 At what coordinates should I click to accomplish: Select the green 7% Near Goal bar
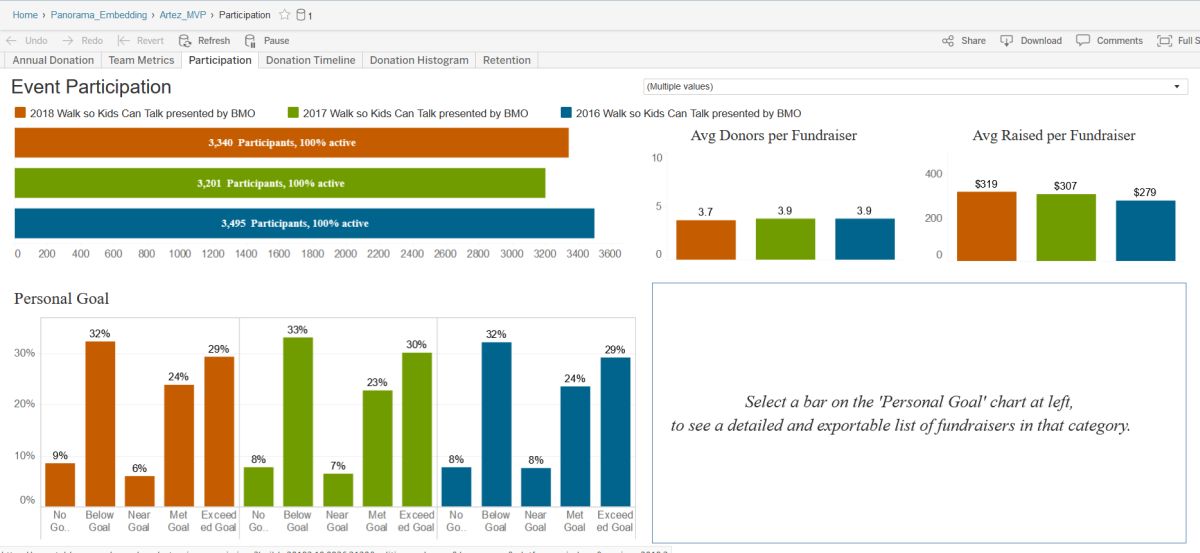click(x=338, y=490)
